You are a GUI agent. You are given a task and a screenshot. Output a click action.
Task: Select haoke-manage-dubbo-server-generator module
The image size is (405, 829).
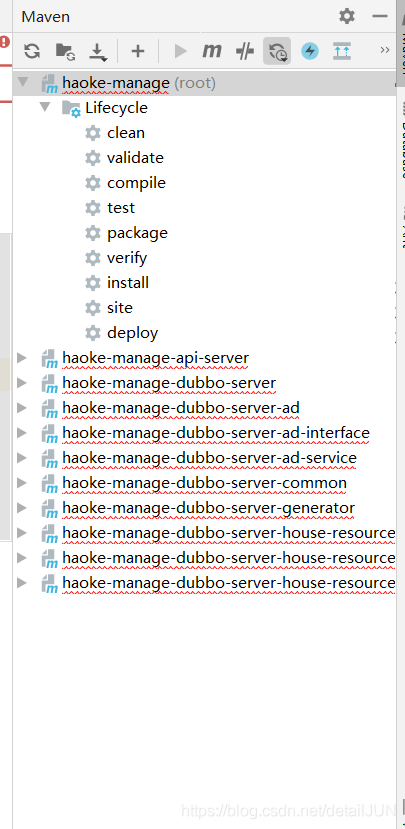pyautogui.click(x=208, y=508)
